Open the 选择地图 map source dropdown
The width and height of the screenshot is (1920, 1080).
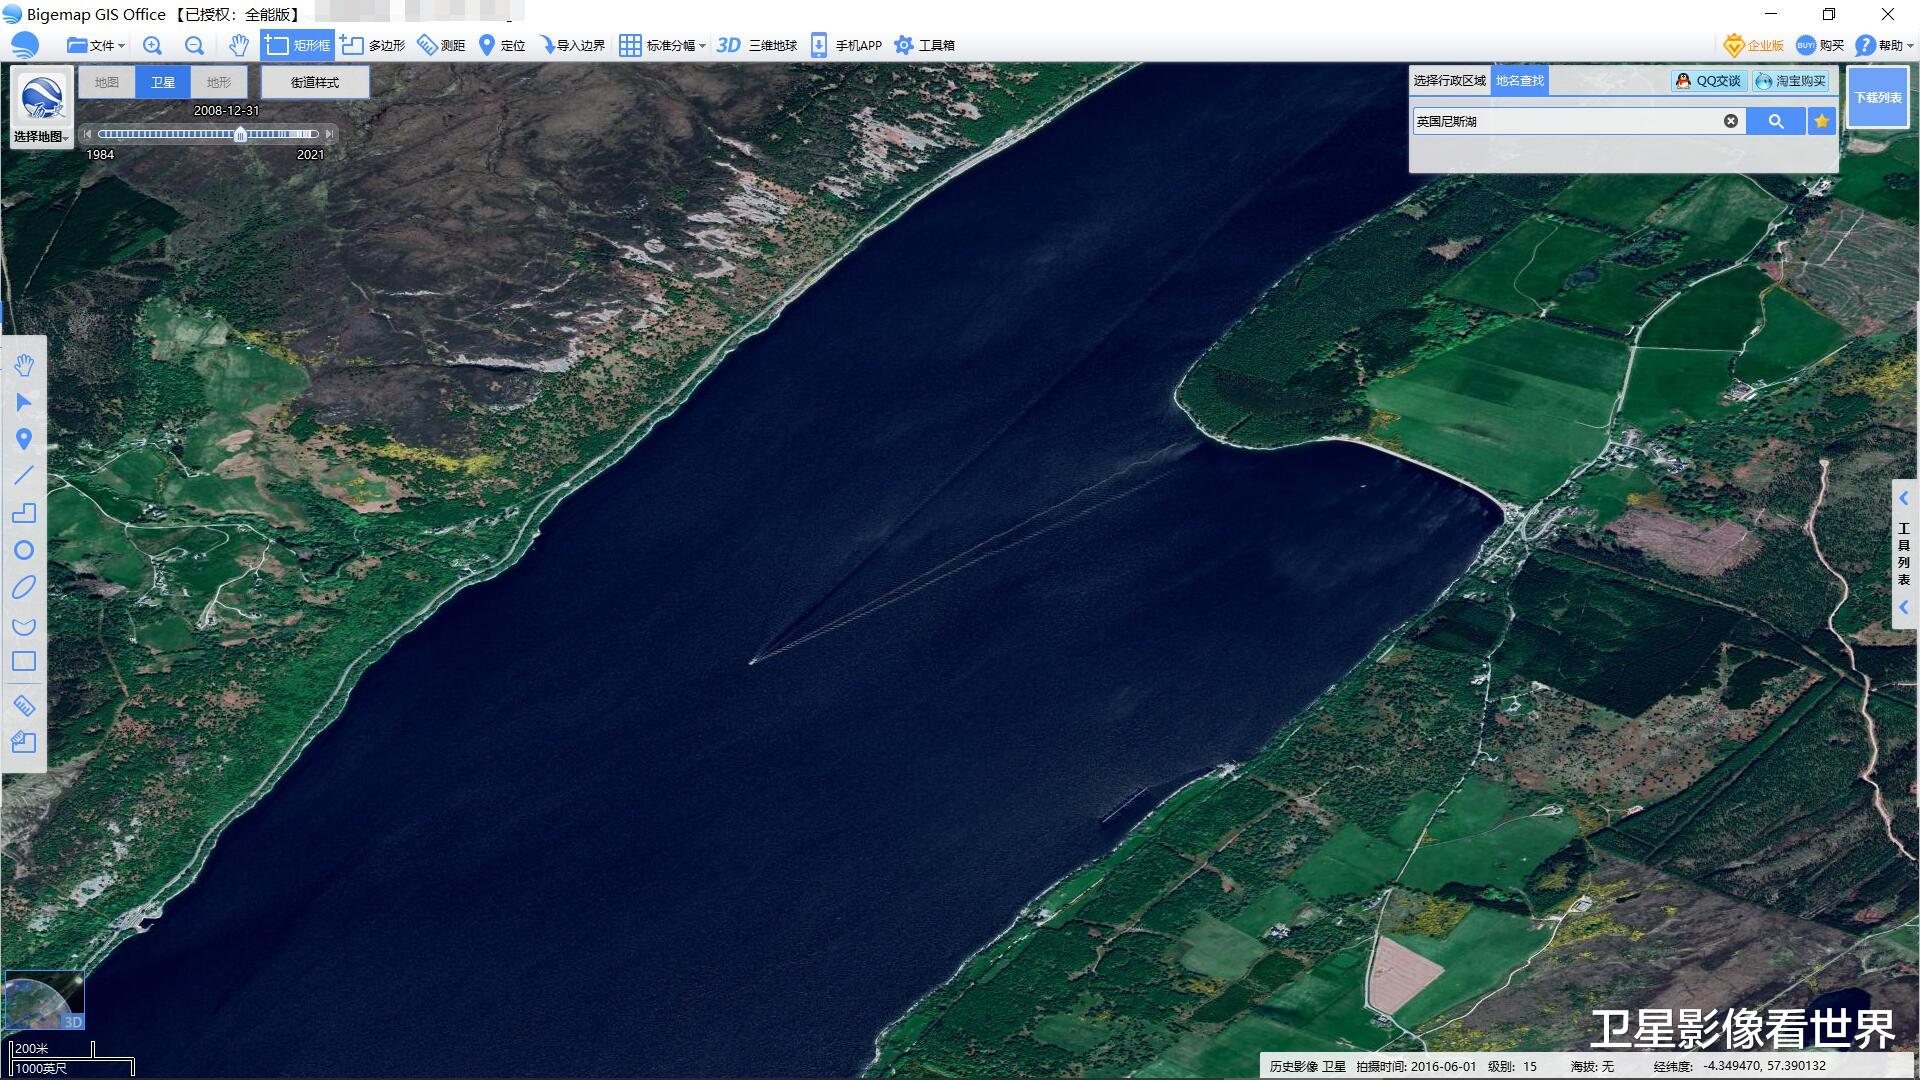(41, 137)
